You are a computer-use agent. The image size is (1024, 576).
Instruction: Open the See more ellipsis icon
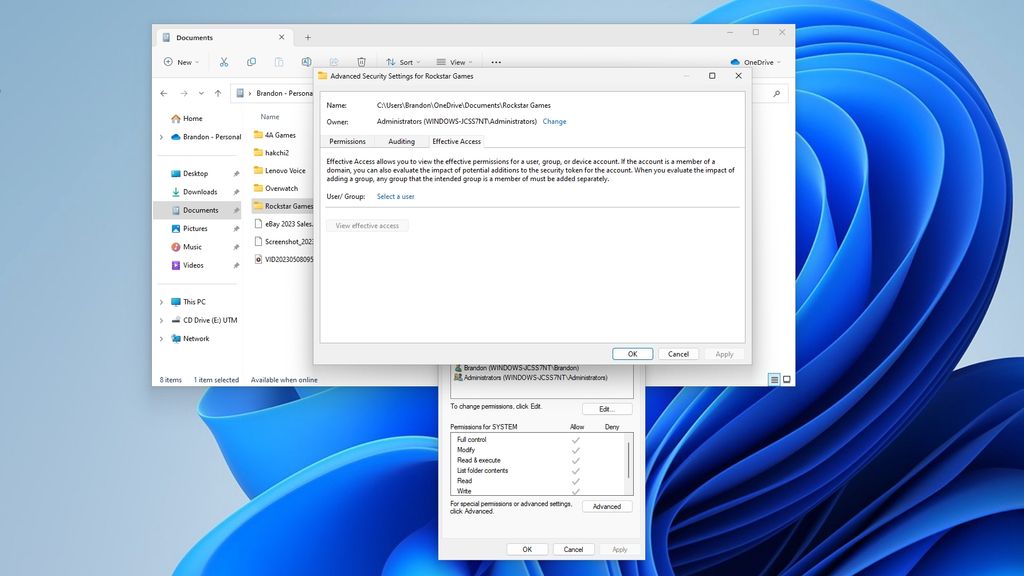tap(495, 61)
